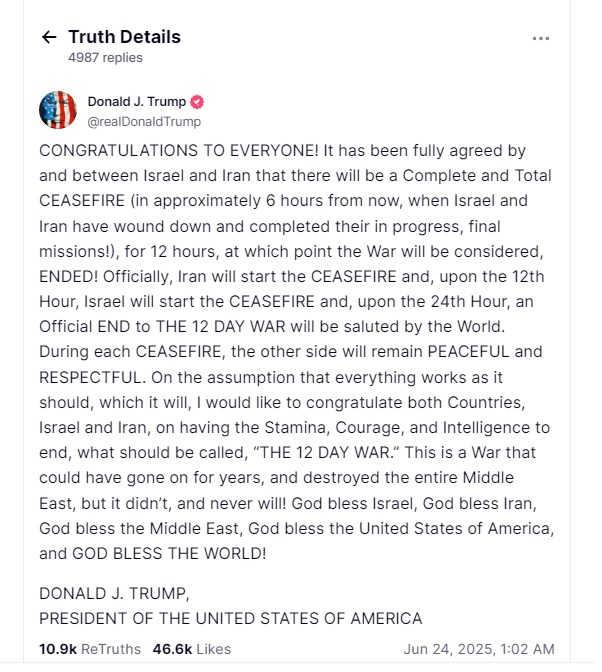Click the GOD BLESS THE WORLD! closing text

click(x=169, y=553)
